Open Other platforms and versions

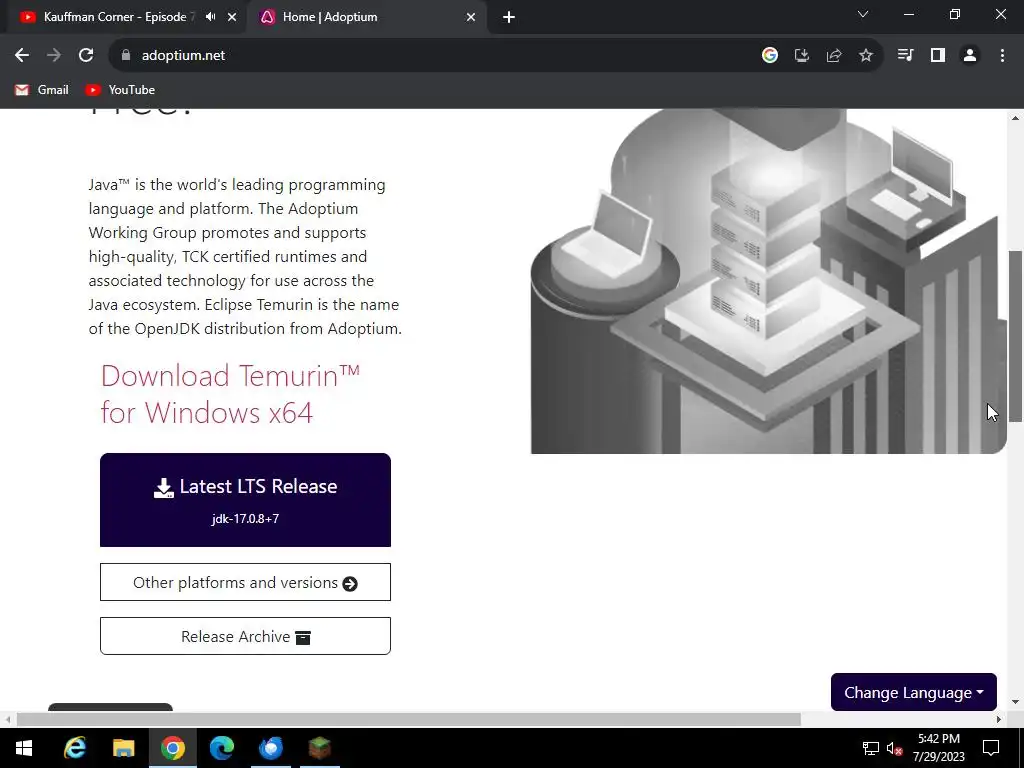(x=245, y=582)
